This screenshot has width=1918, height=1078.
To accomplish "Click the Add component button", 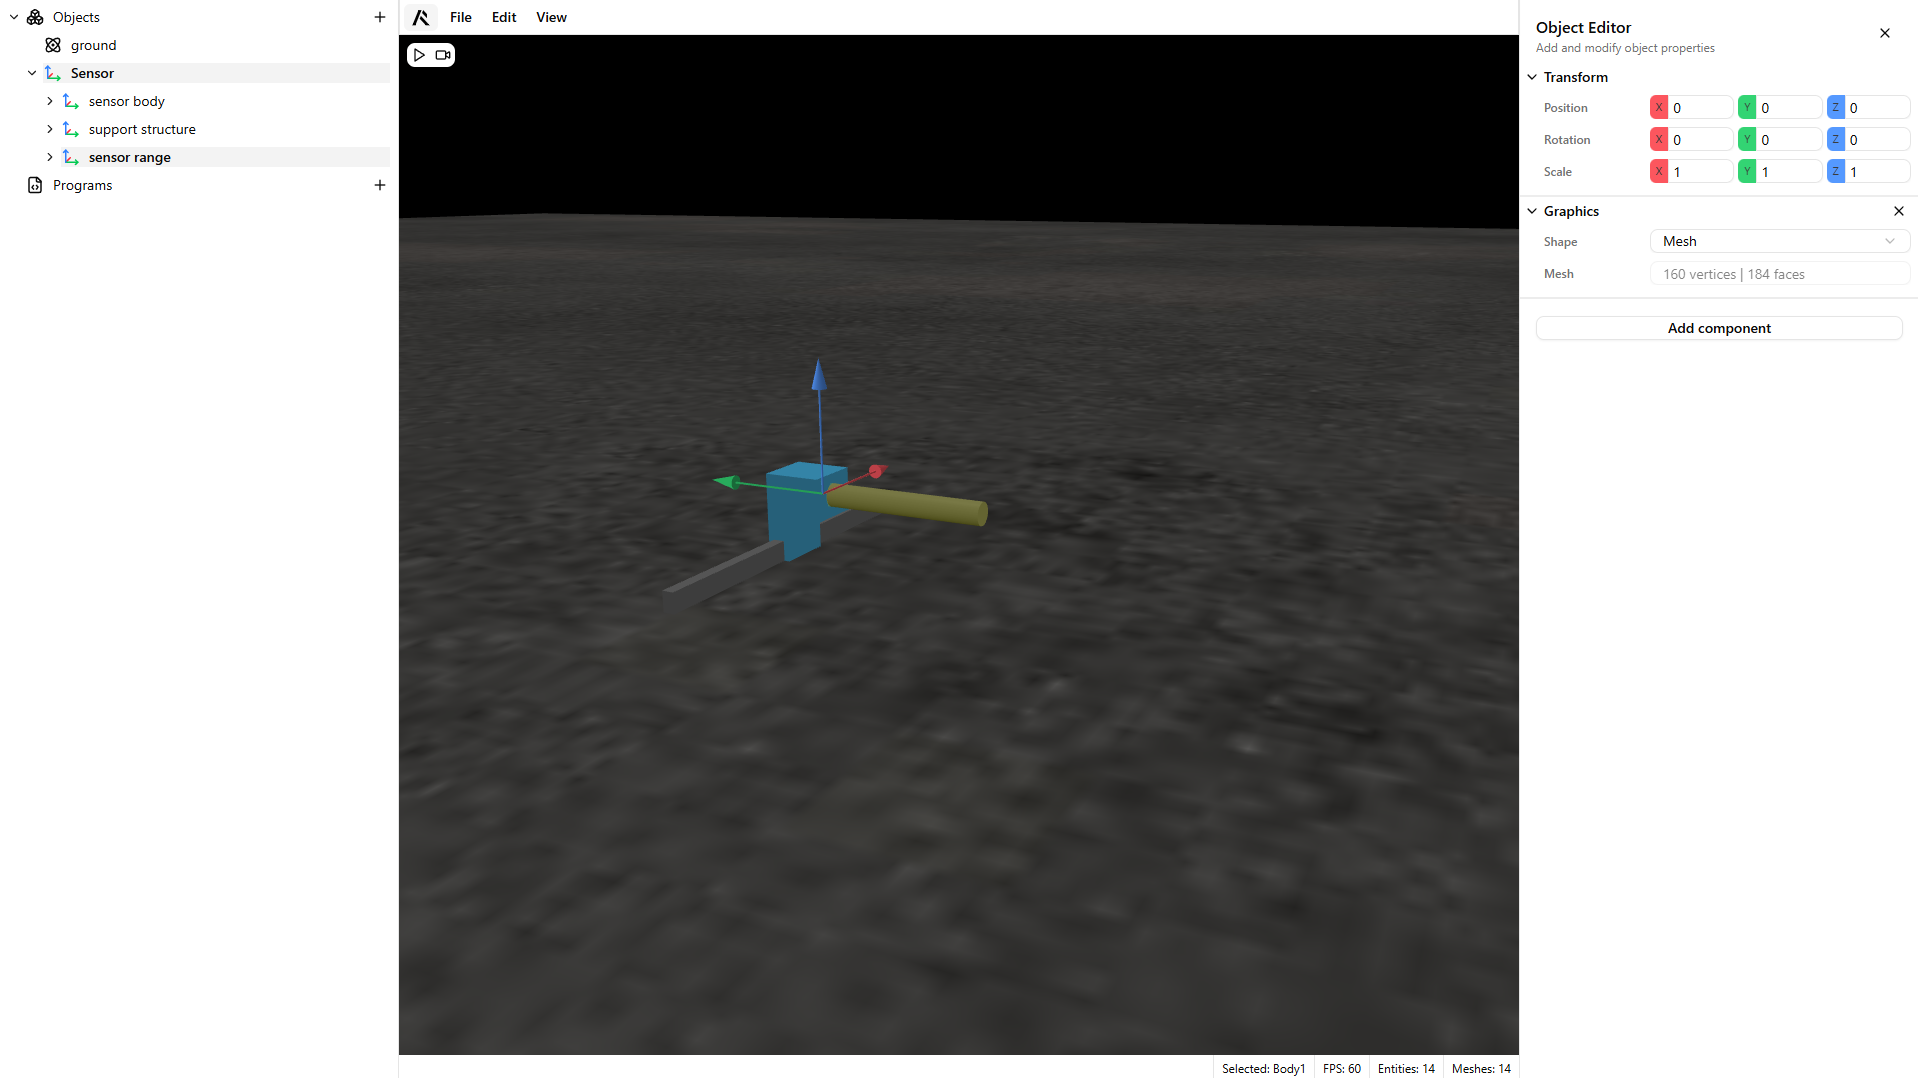I will click(x=1718, y=328).
